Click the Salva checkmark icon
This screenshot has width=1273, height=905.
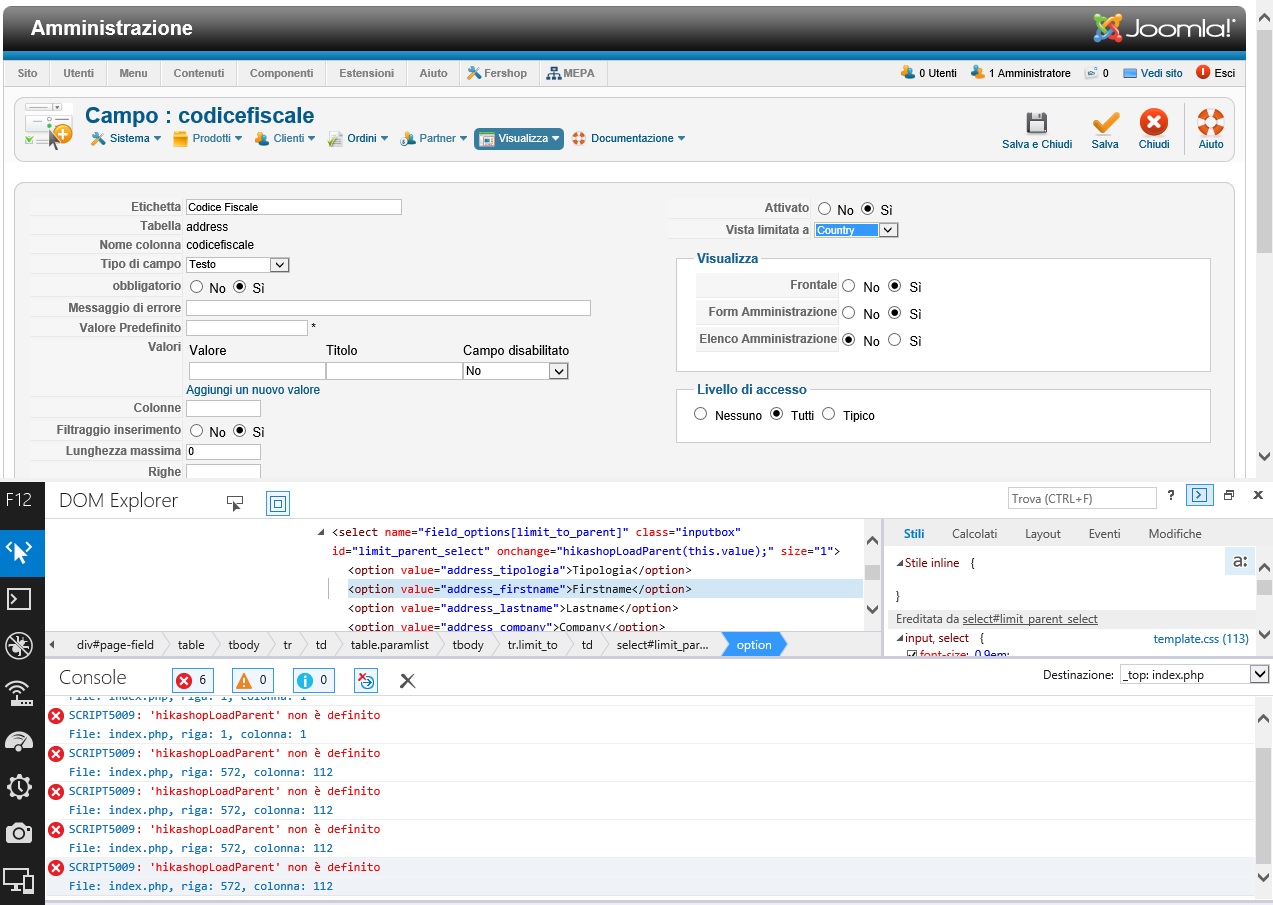tap(1105, 123)
